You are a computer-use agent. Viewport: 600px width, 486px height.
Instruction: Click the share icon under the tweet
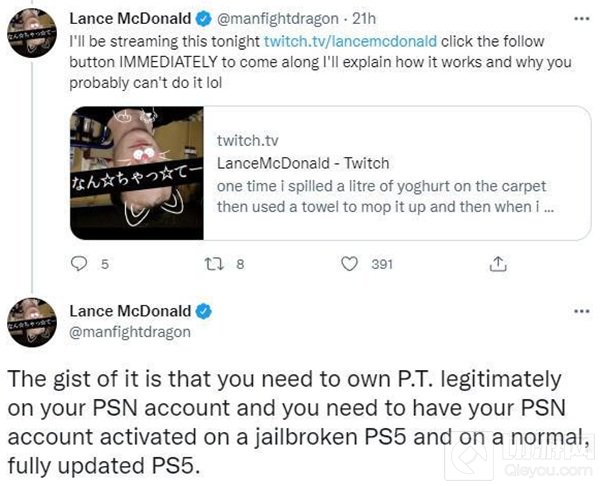pyautogui.click(x=497, y=264)
